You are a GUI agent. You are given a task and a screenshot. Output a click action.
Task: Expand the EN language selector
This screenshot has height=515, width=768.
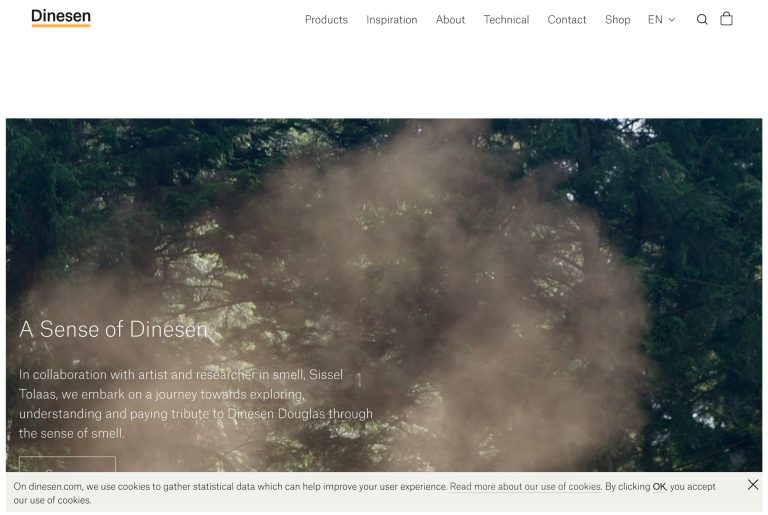(x=661, y=20)
